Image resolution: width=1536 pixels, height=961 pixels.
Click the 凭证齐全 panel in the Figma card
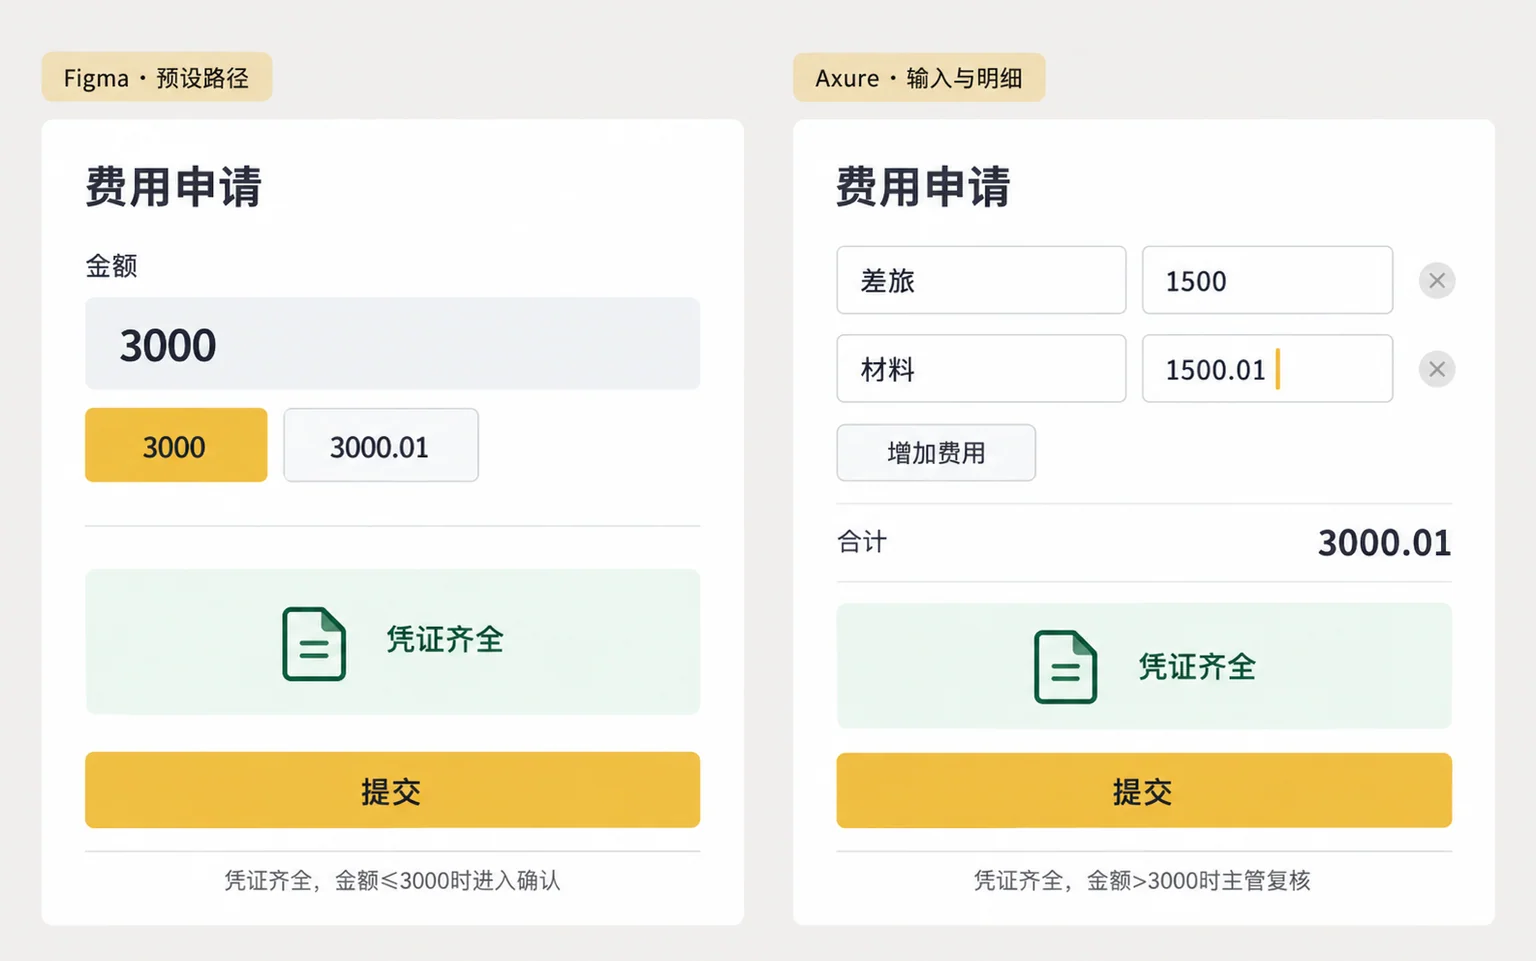[392, 642]
